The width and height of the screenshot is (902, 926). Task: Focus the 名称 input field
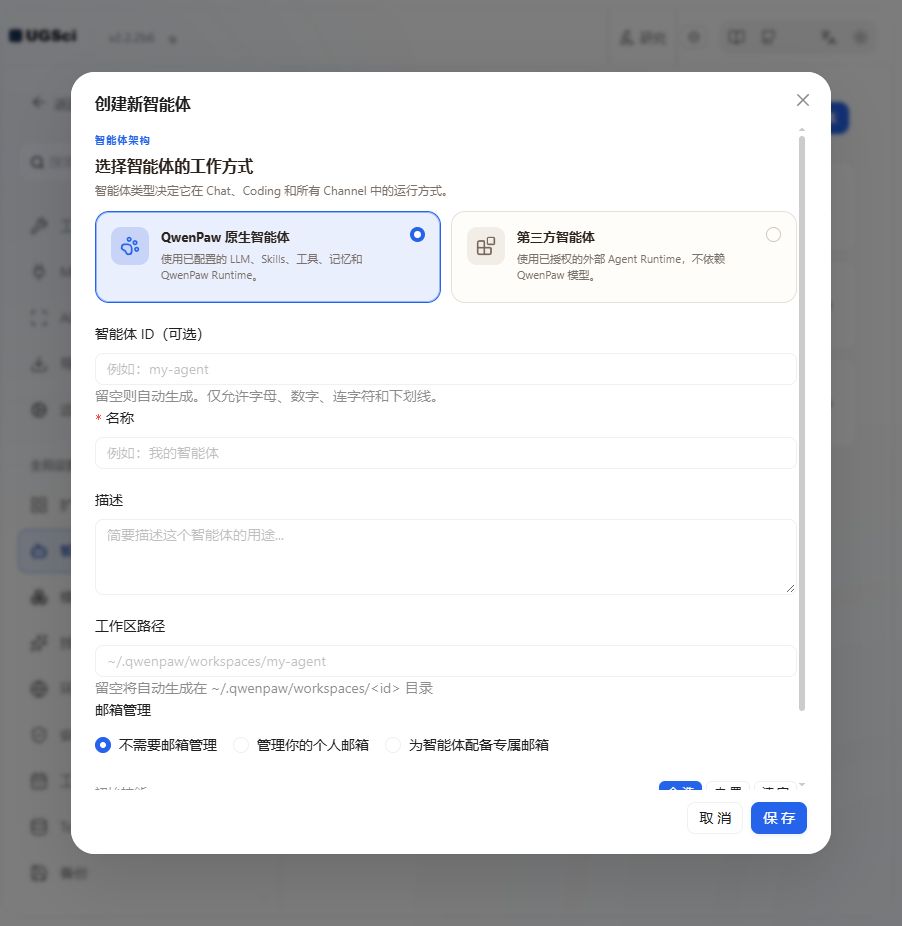coord(445,453)
